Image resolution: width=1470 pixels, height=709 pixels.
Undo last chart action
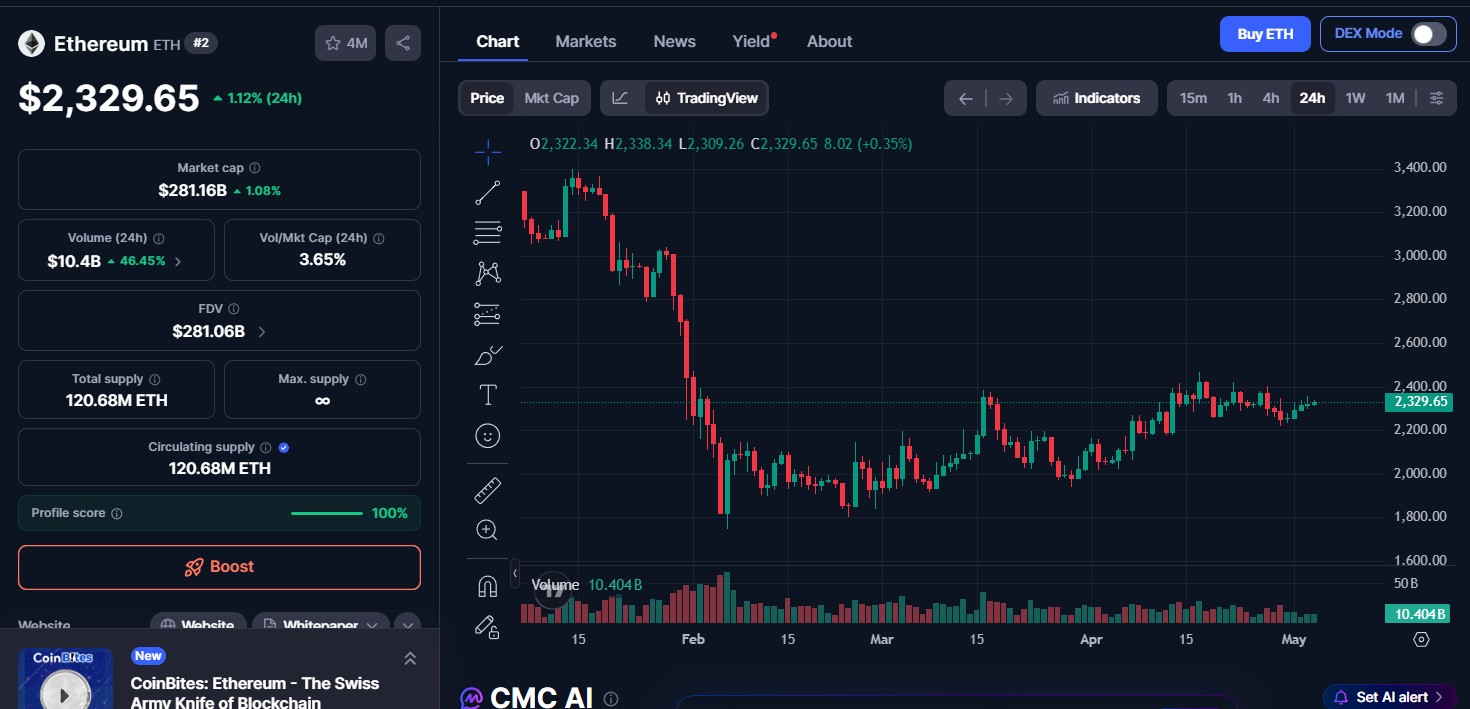point(965,98)
